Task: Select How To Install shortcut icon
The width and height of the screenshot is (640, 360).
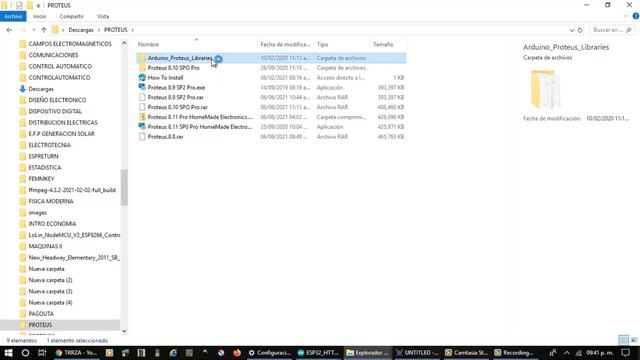Action: 142,78
